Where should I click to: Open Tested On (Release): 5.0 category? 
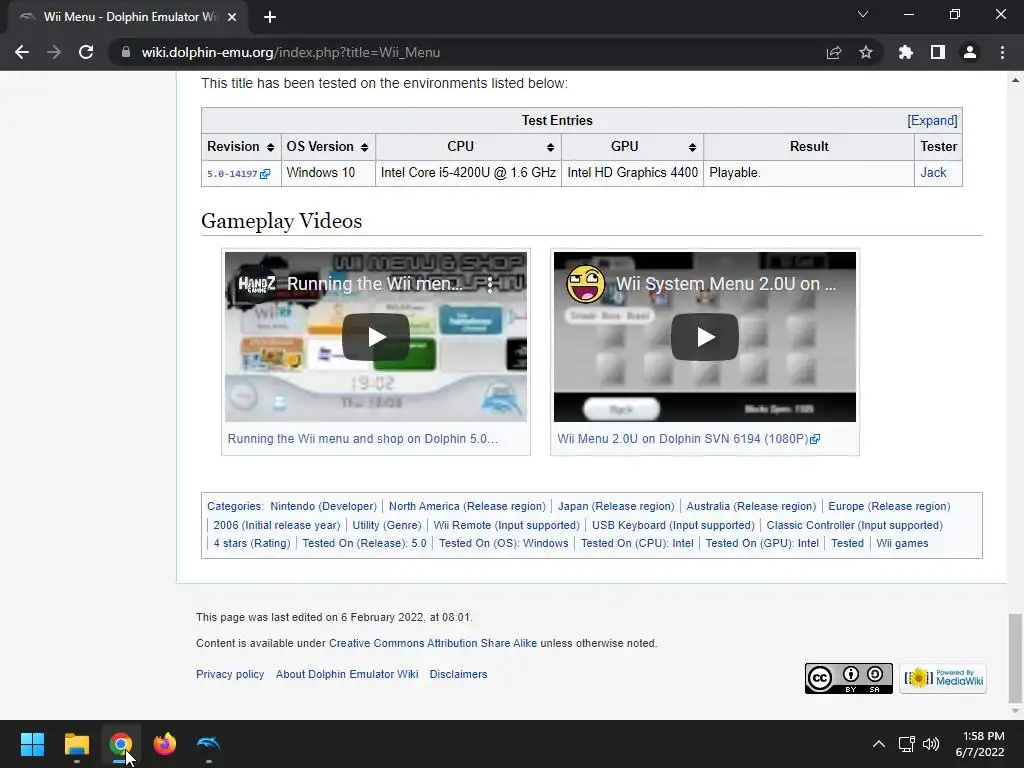(364, 543)
